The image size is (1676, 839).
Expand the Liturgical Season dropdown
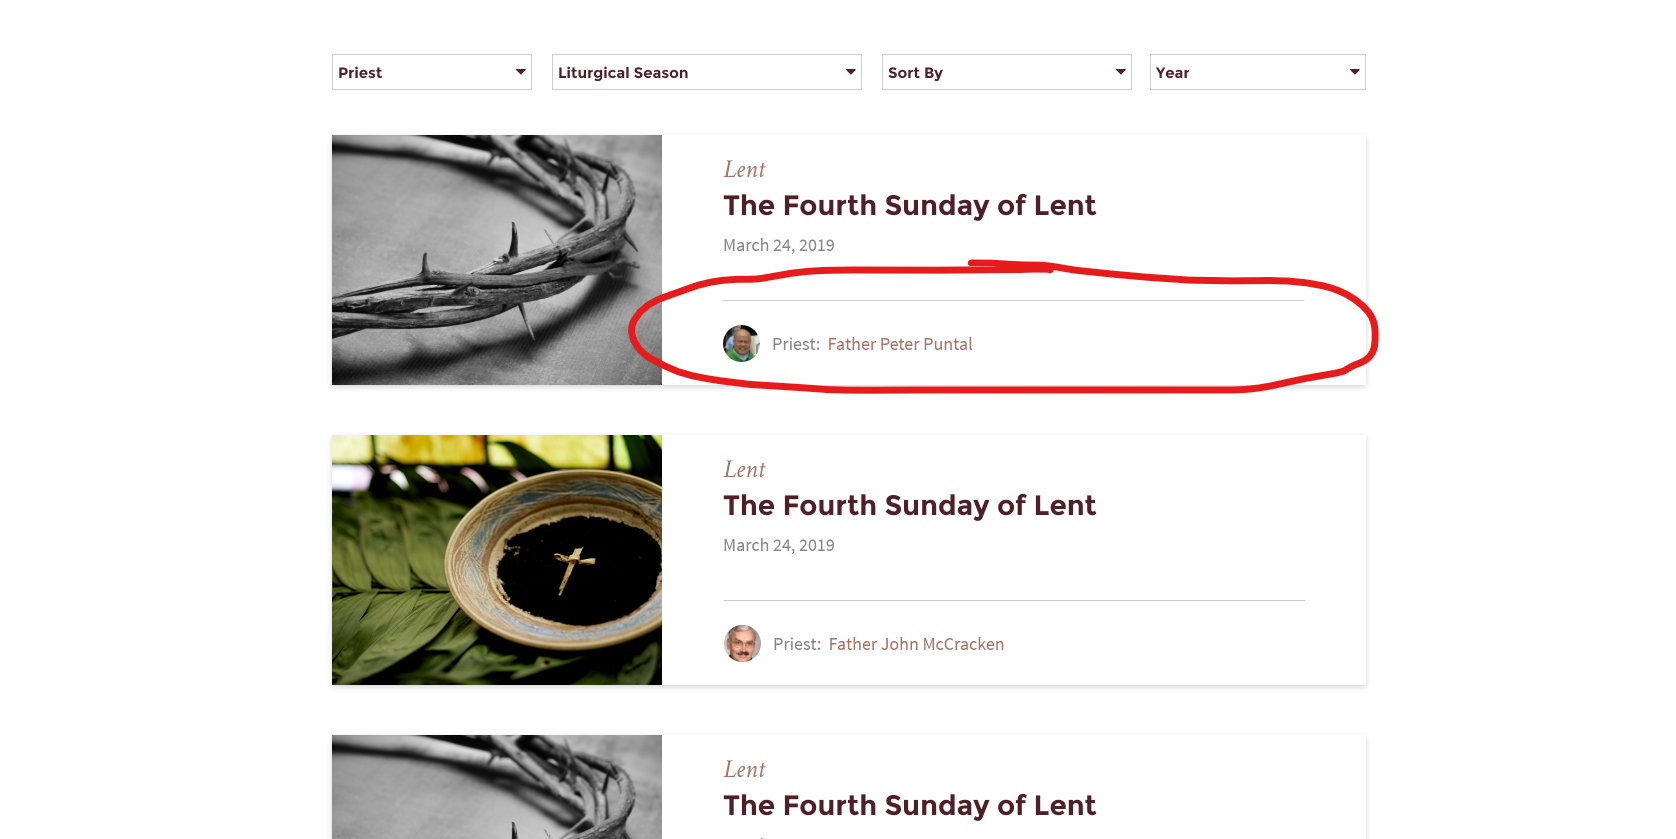tap(706, 72)
